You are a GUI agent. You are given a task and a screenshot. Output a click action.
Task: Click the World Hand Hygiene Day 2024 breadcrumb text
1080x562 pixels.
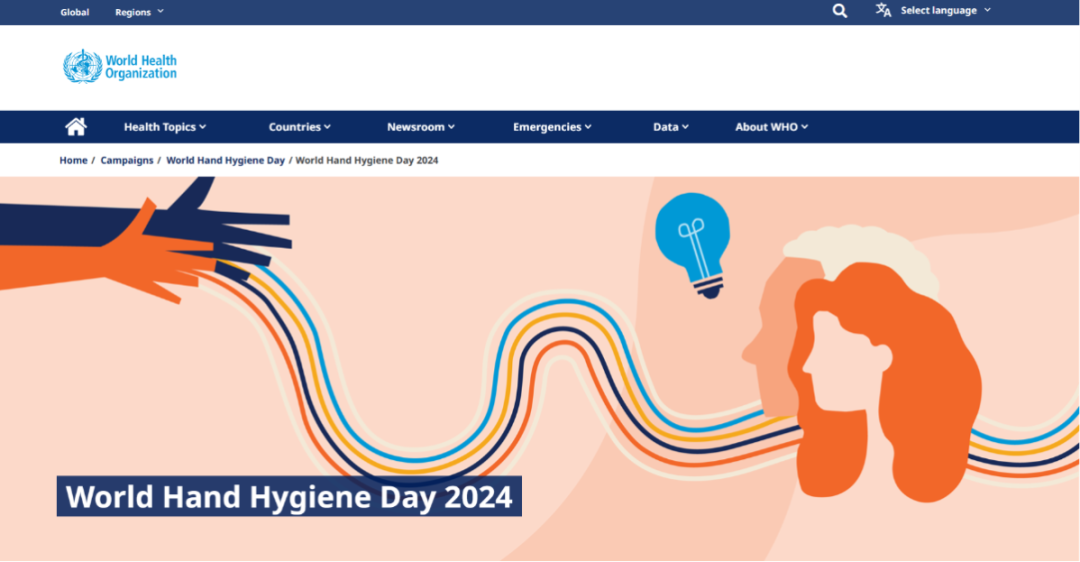pyautogui.click(x=366, y=160)
